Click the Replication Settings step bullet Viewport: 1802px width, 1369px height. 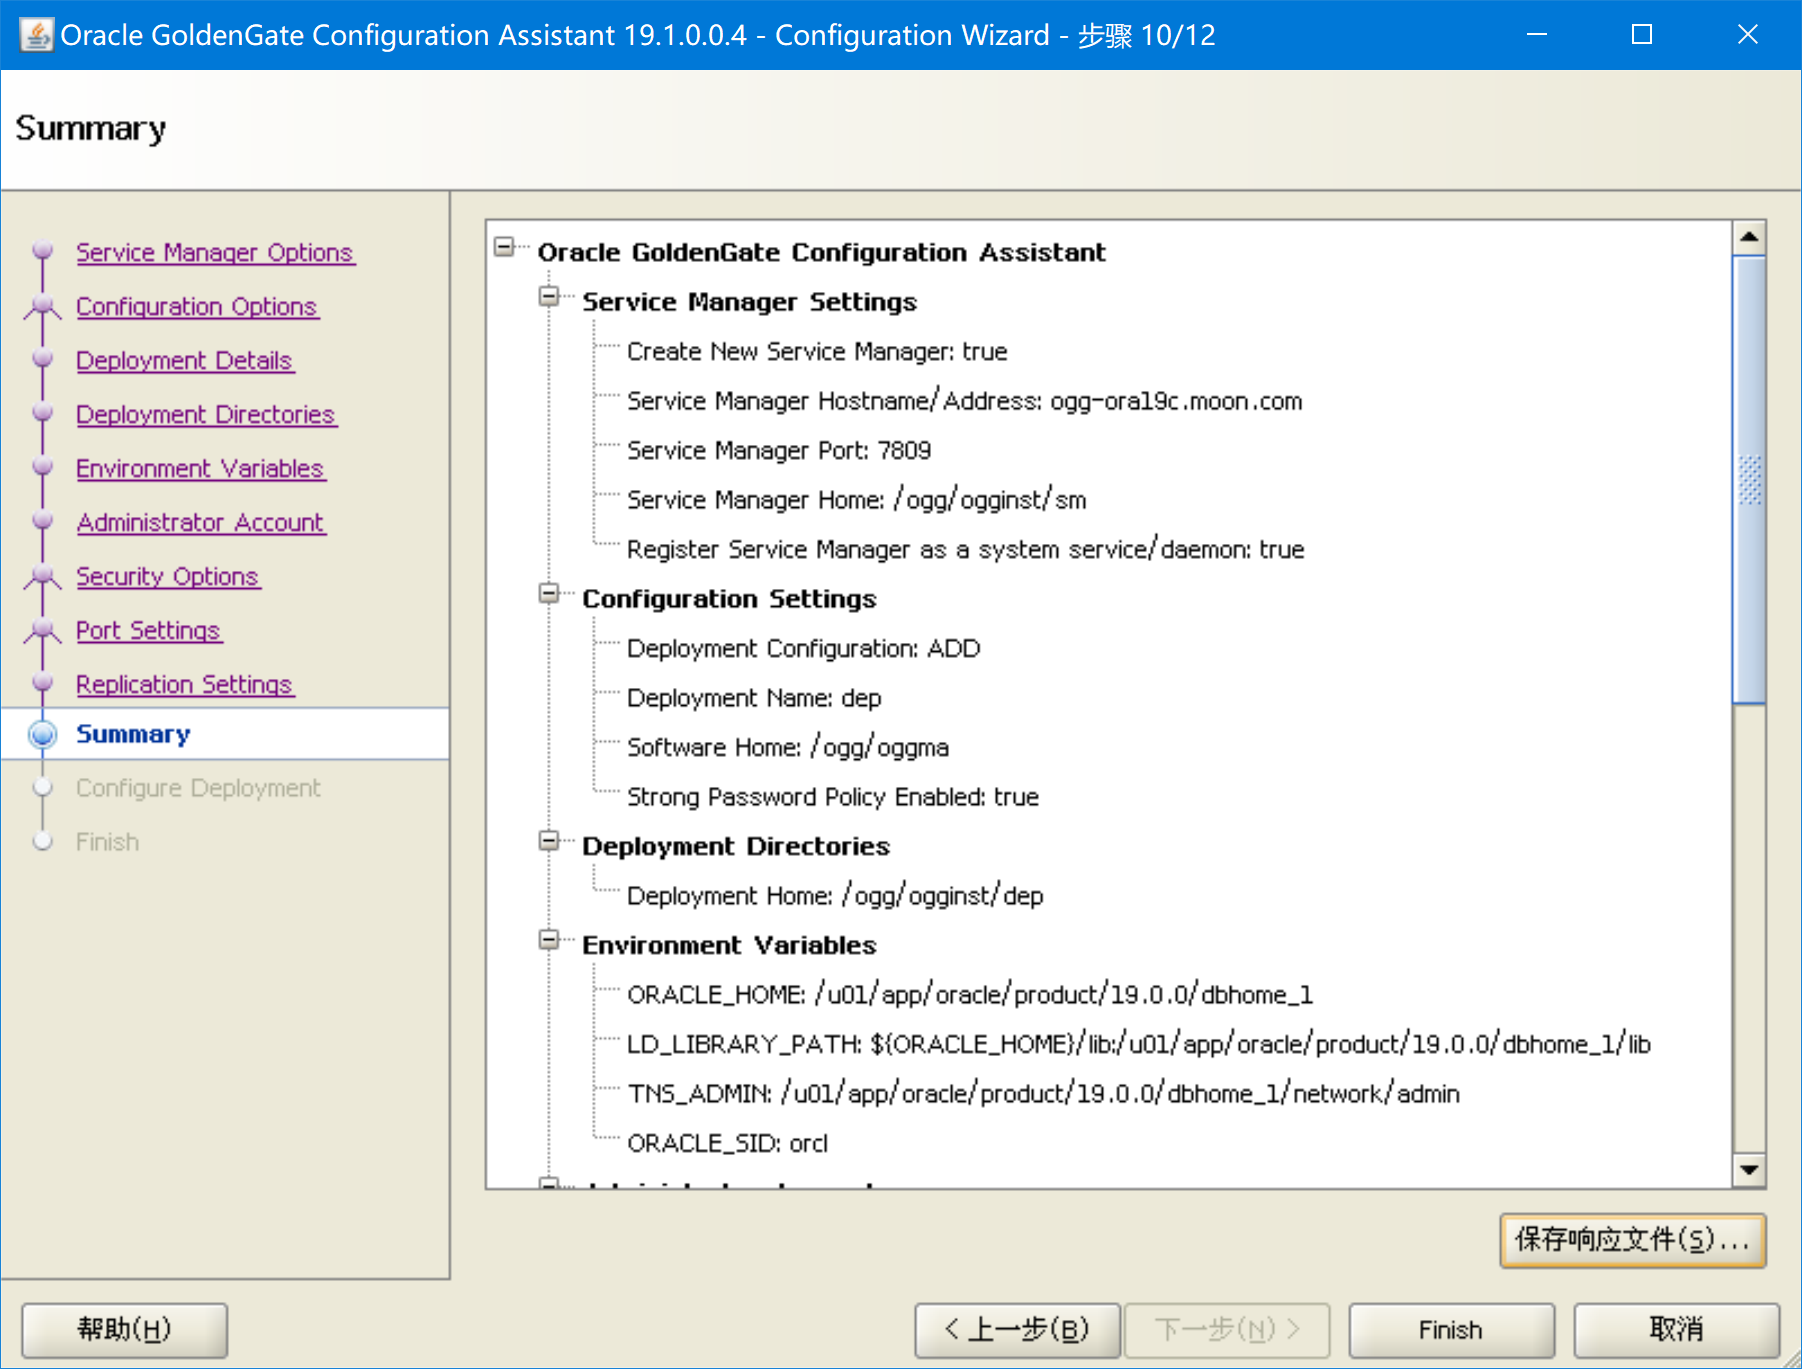pyautogui.click(x=42, y=683)
